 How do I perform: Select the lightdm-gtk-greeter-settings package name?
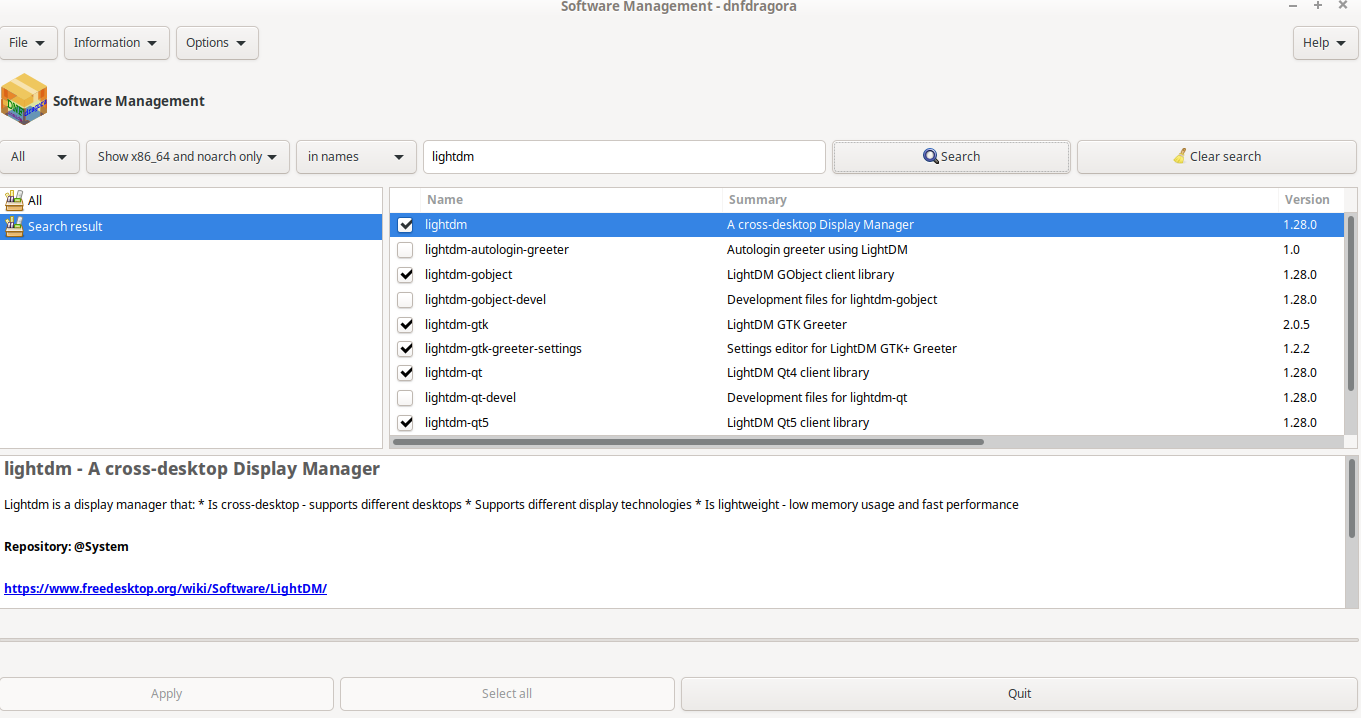[x=503, y=349]
